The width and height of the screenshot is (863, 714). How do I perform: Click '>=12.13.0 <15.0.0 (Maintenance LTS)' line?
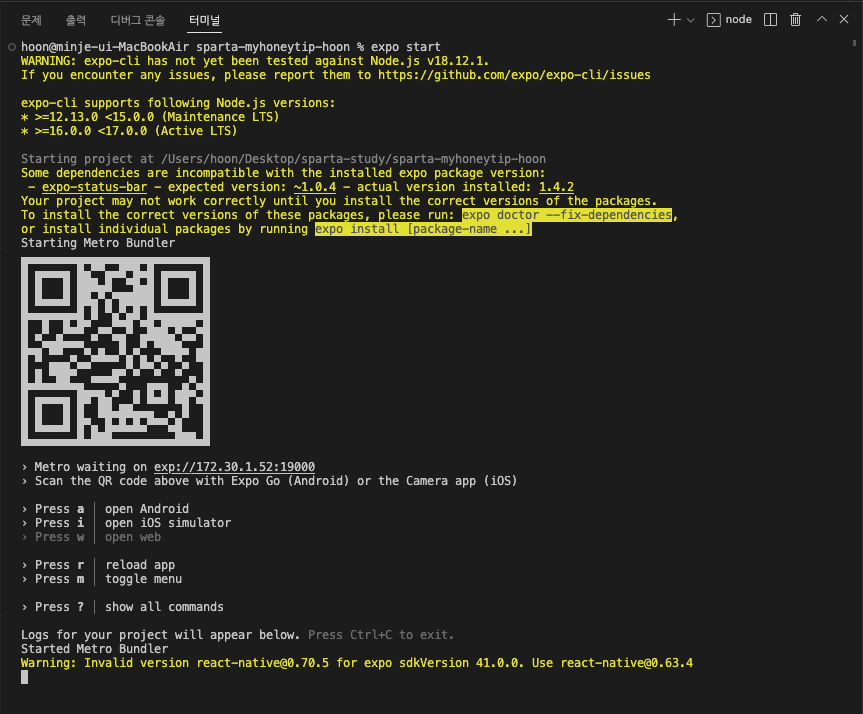(x=150, y=117)
